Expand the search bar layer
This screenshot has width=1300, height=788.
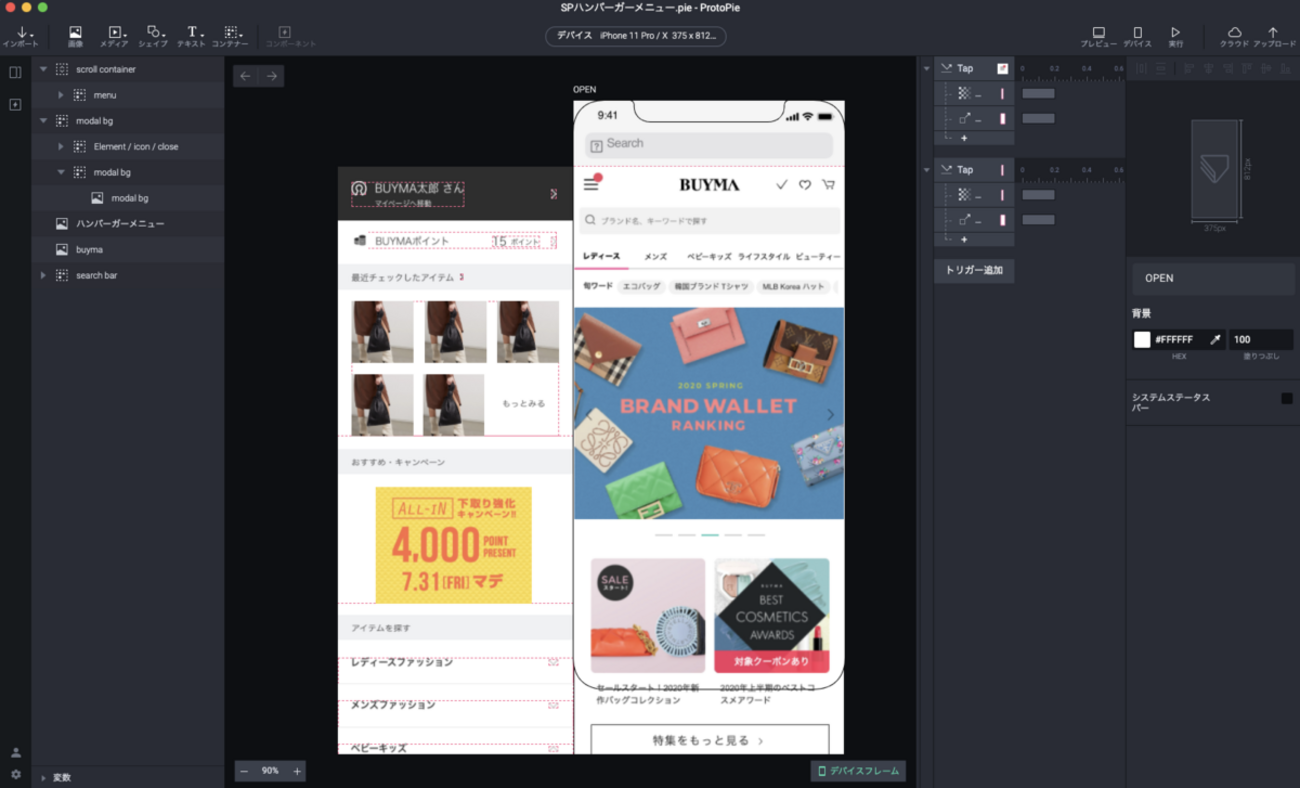[43, 275]
